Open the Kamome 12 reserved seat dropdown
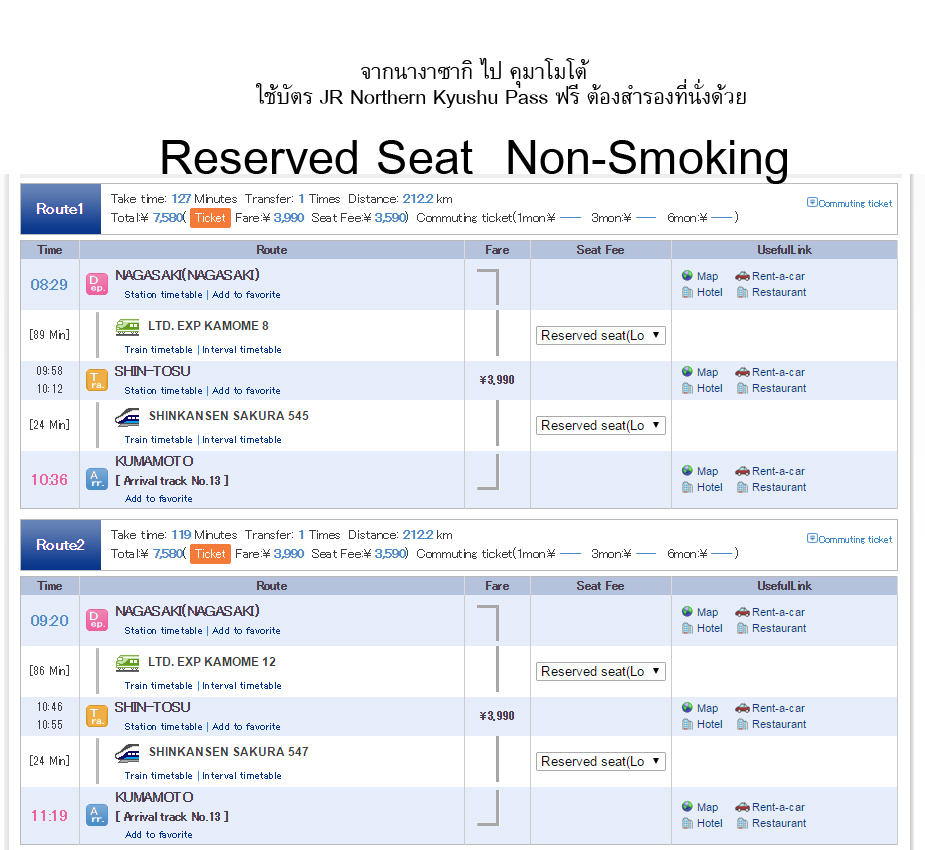 click(x=600, y=672)
